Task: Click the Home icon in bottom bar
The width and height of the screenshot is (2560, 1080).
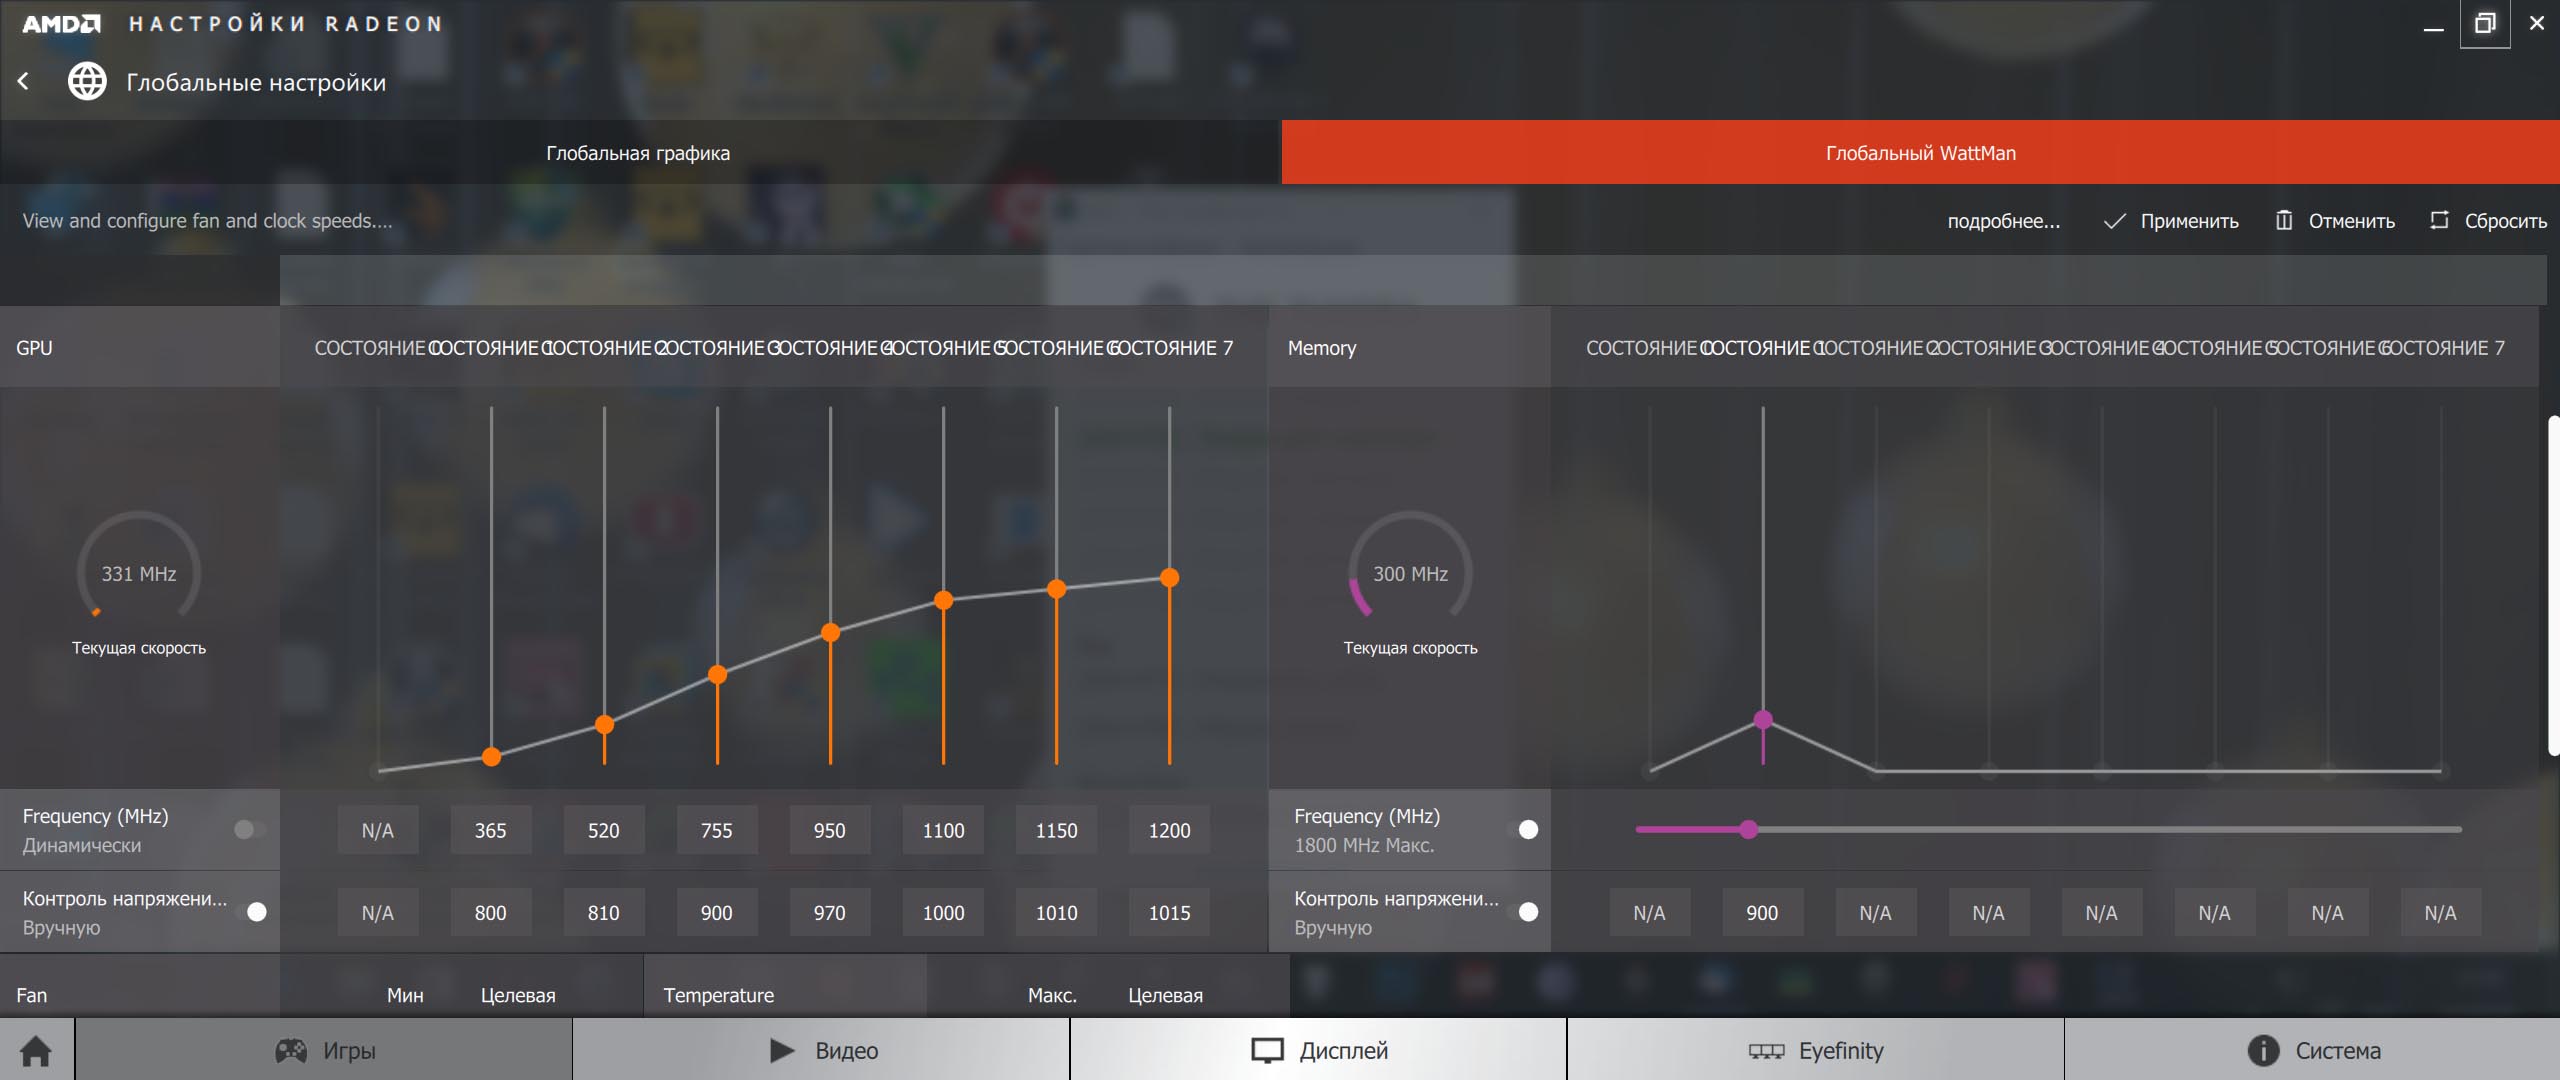Action: pos(36,1051)
